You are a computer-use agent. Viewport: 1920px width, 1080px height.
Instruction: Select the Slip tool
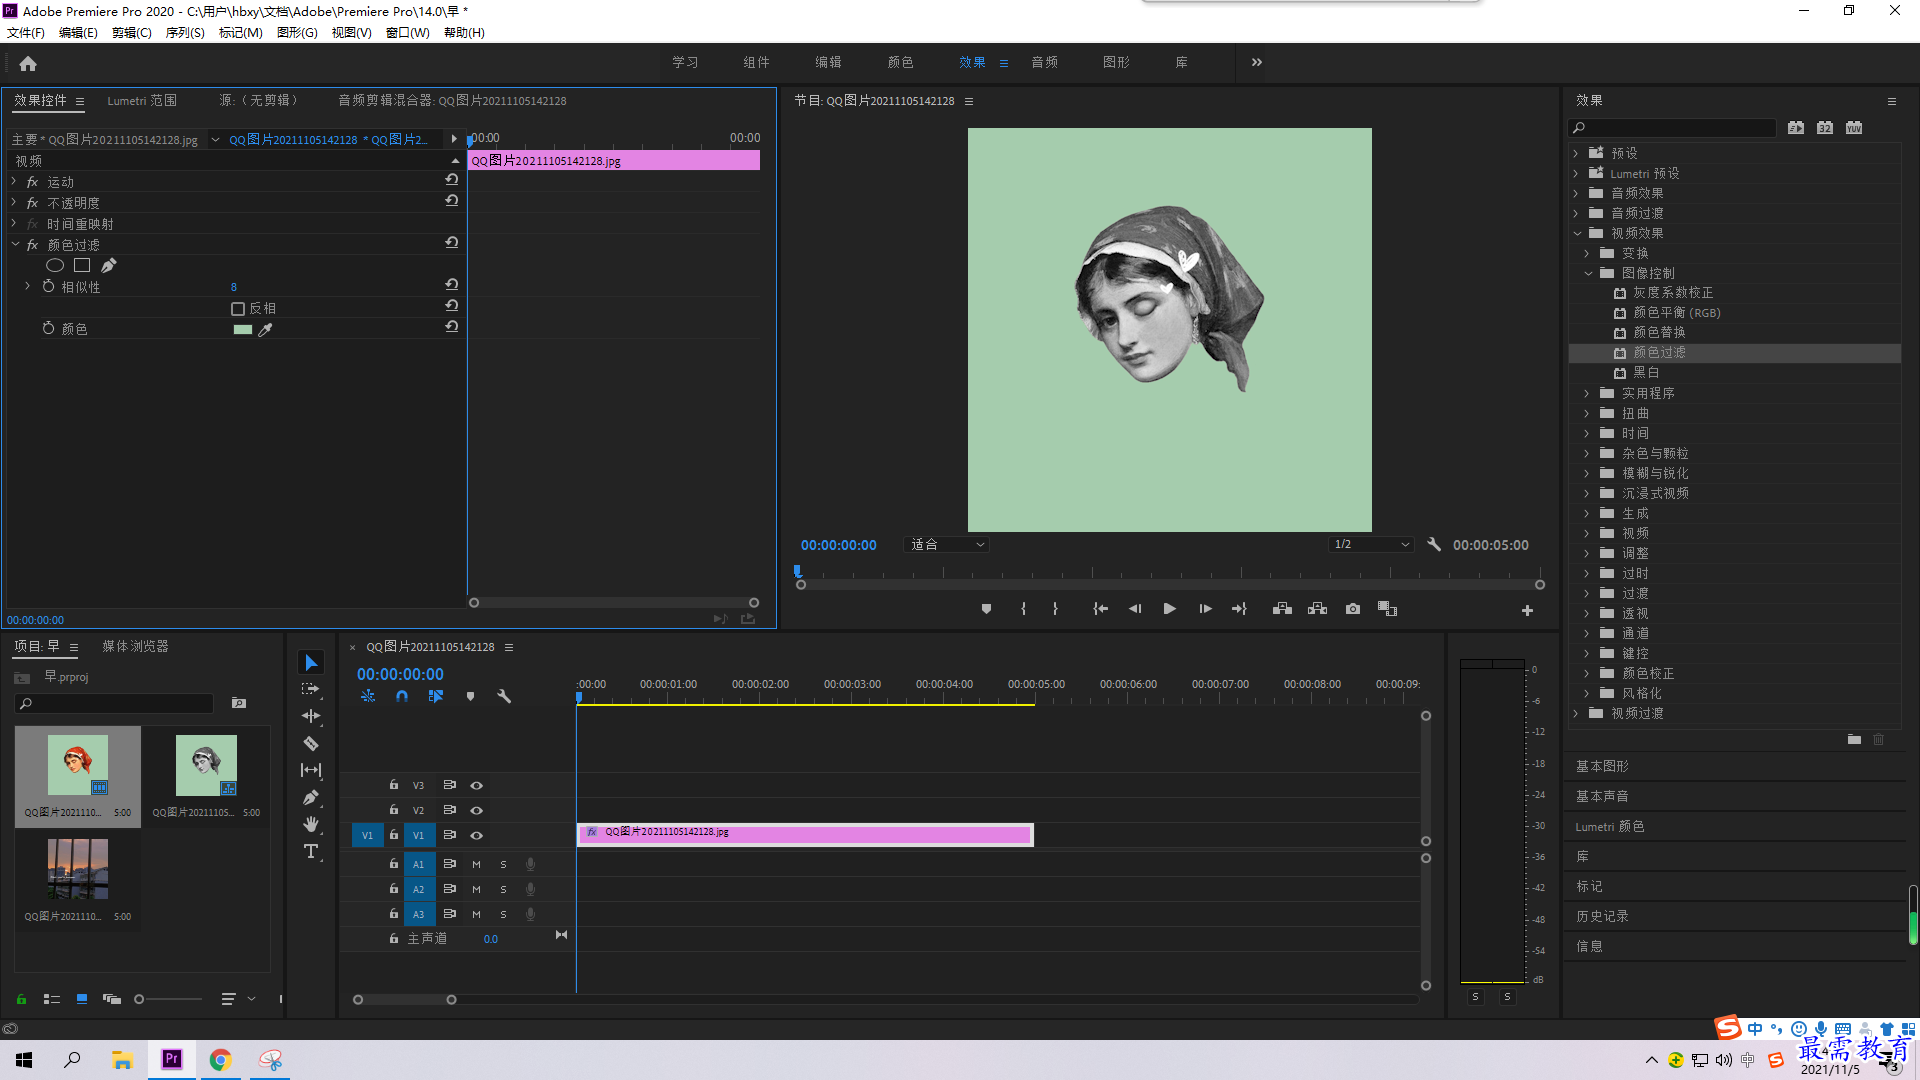pyautogui.click(x=311, y=770)
